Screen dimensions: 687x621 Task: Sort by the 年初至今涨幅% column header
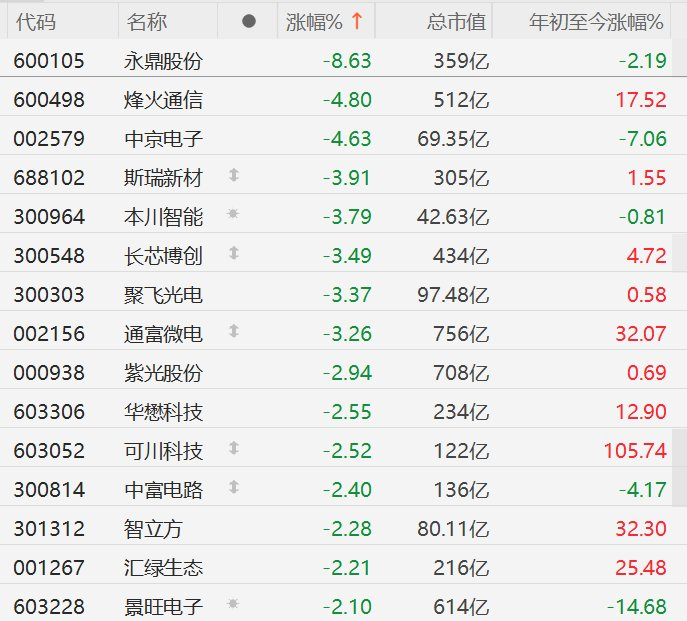click(596, 22)
